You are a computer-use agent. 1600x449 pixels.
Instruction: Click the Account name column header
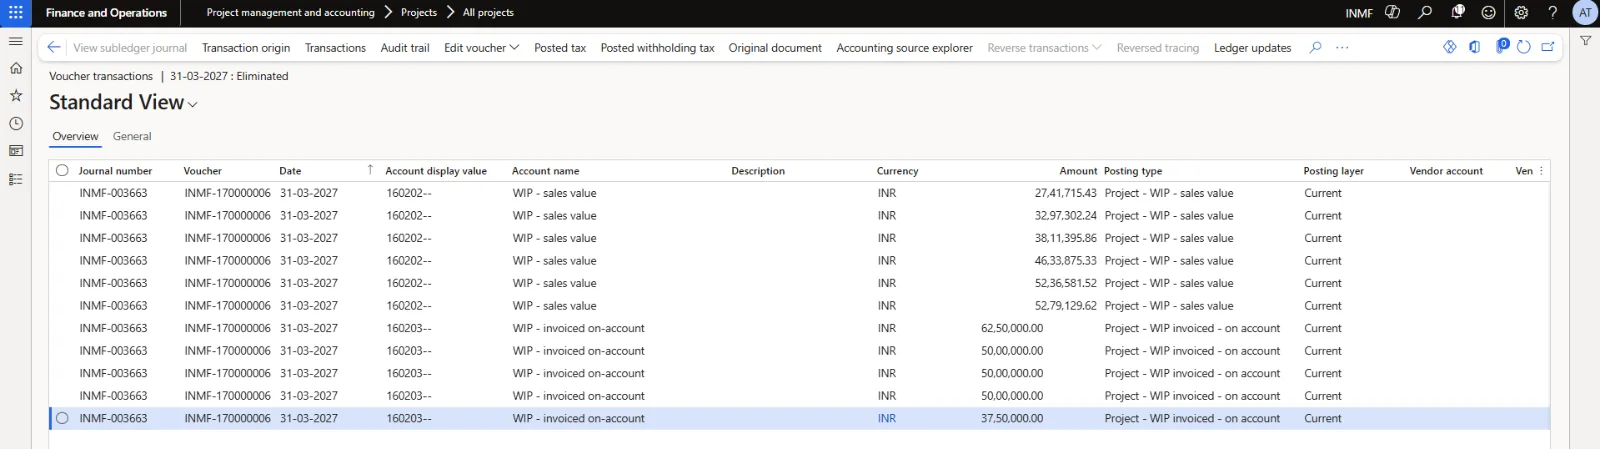(545, 171)
